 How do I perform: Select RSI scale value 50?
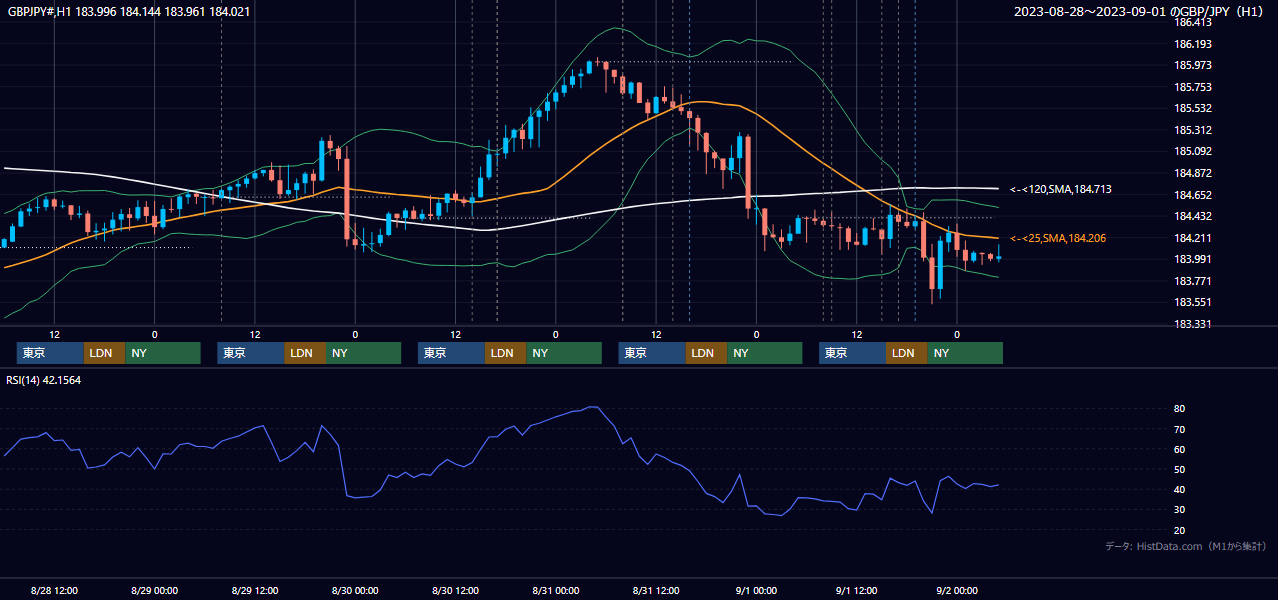coord(1180,469)
